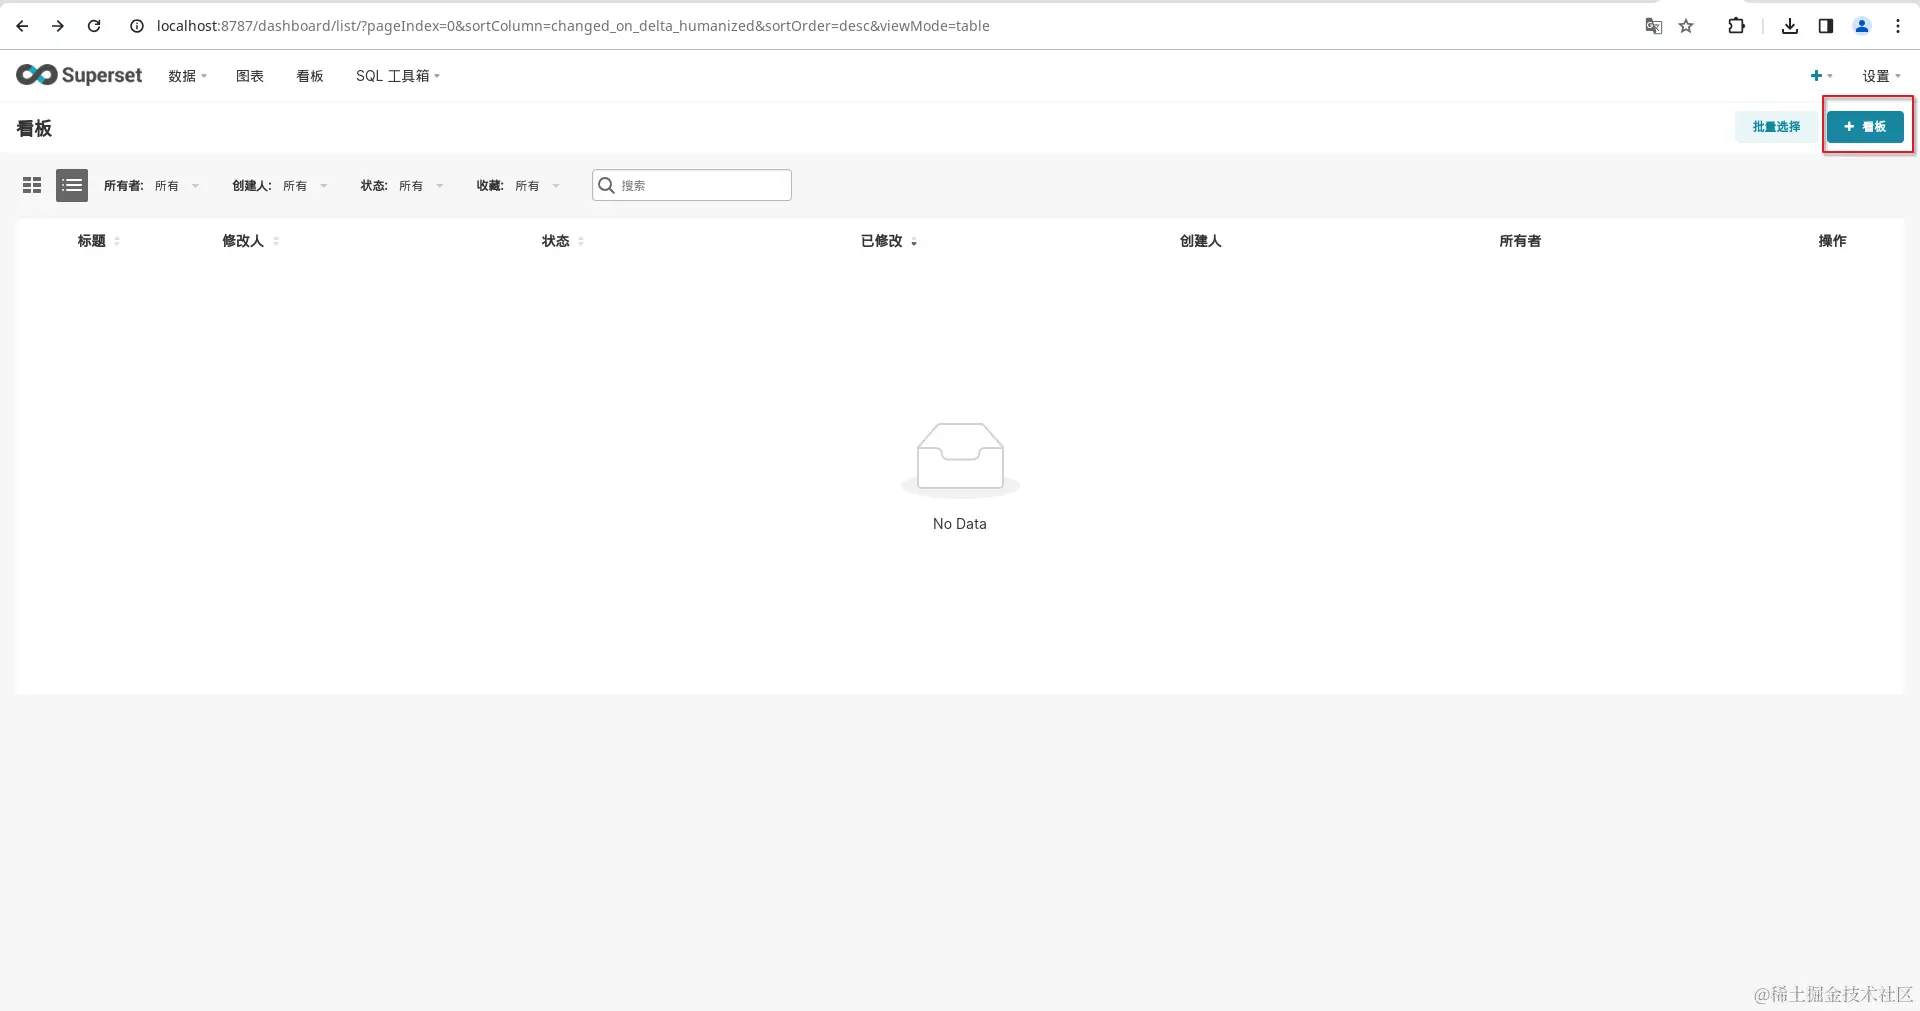Sort by 状态 column header
Screen dimensions: 1920x1011
point(563,241)
